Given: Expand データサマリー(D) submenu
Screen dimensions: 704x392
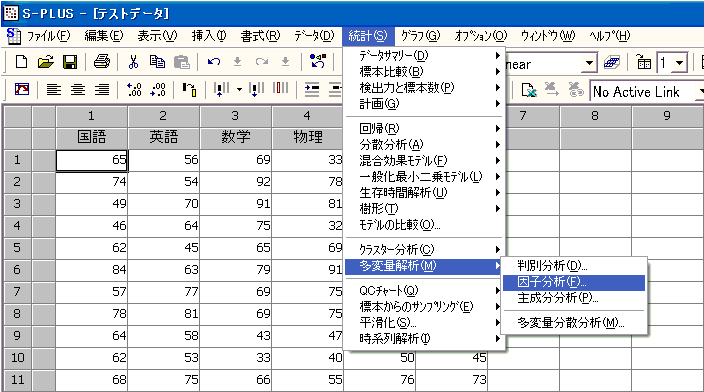Looking at the screenshot, I should [423, 56].
